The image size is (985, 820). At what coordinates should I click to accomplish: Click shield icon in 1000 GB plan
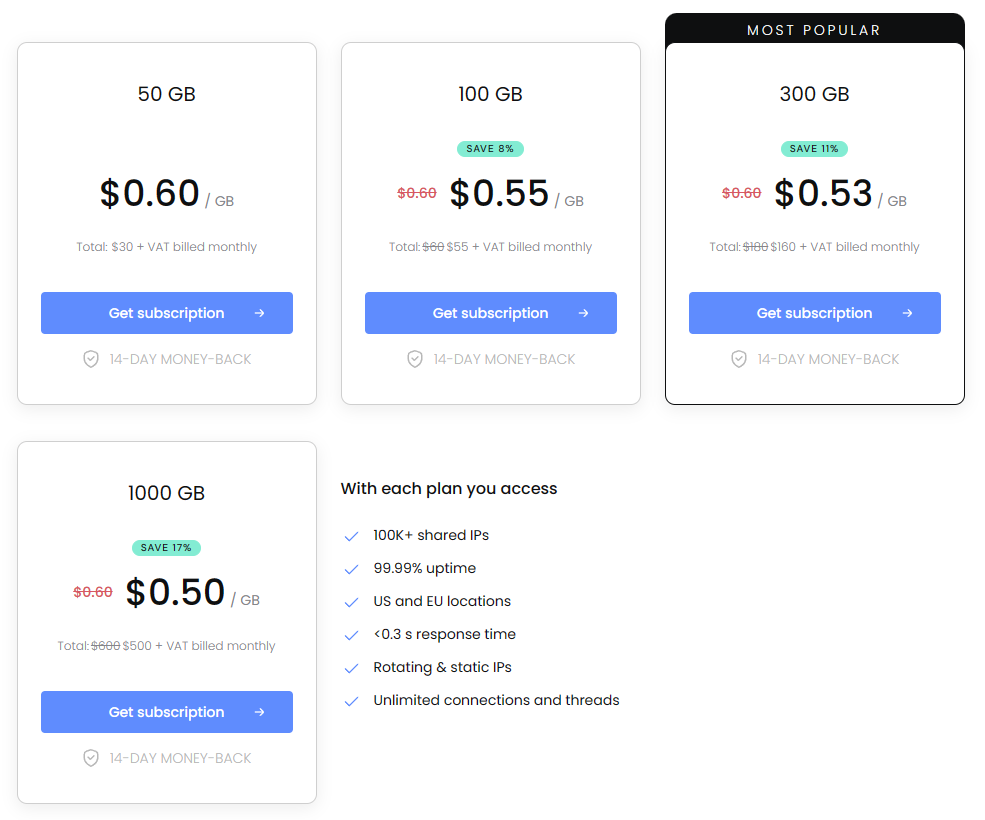91,758
